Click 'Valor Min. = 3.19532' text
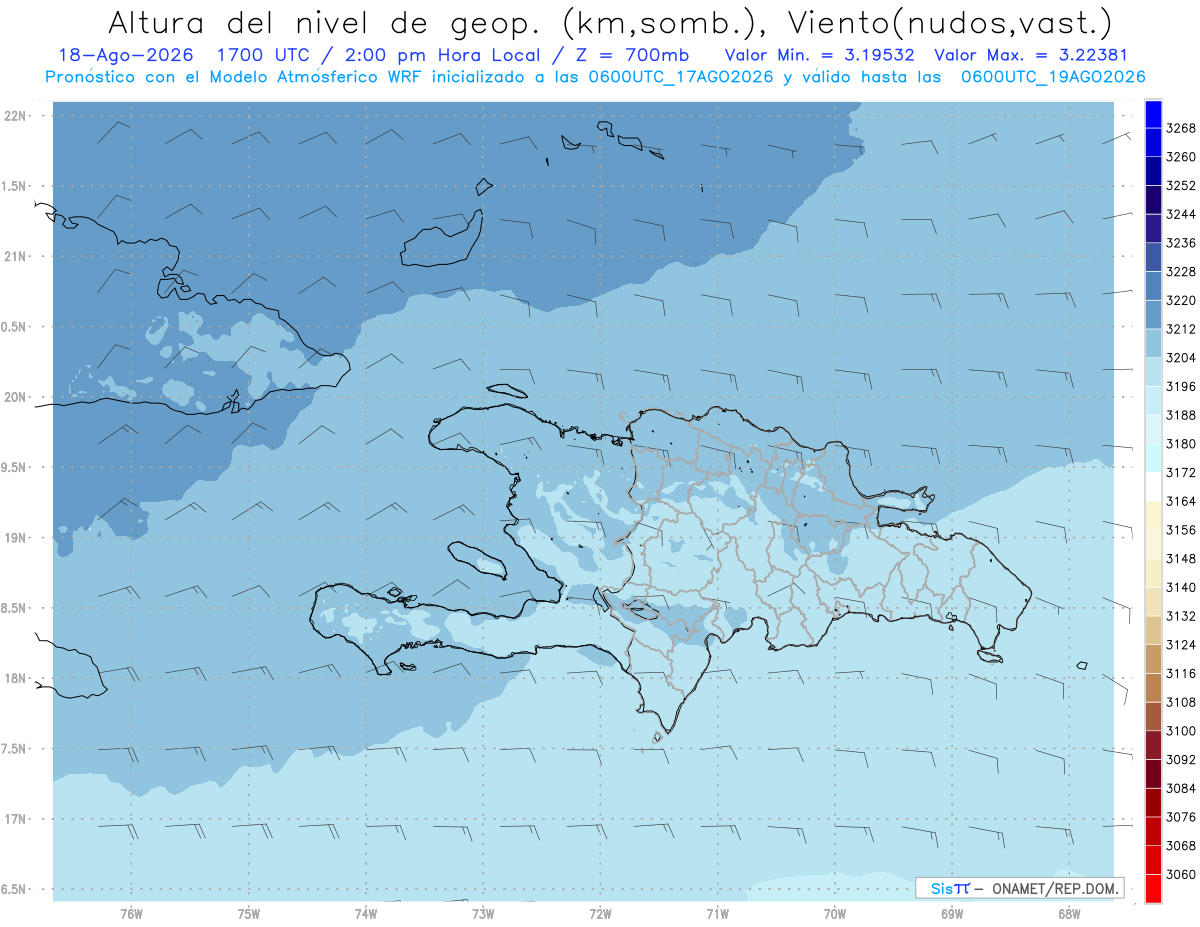 [819, 55]
